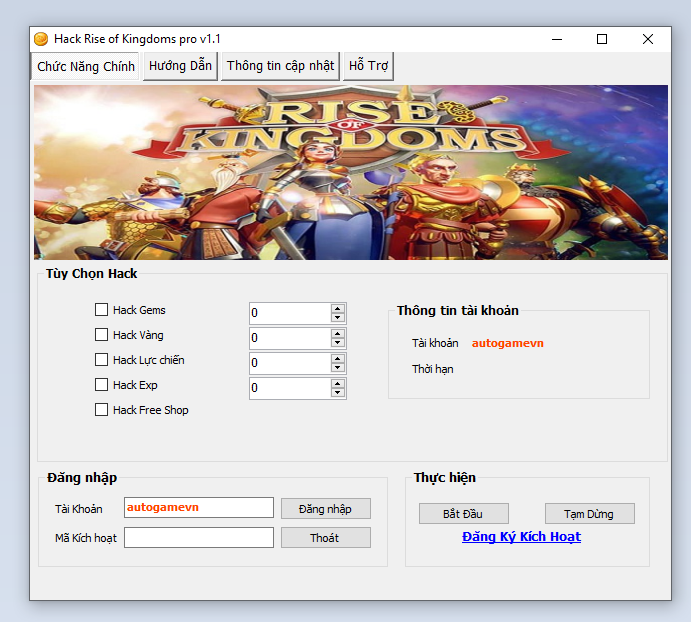Image resolution: width=691 pixels, height=622 pixels.
Task: Click the Thoát button
Action: (x=325, y=538)
